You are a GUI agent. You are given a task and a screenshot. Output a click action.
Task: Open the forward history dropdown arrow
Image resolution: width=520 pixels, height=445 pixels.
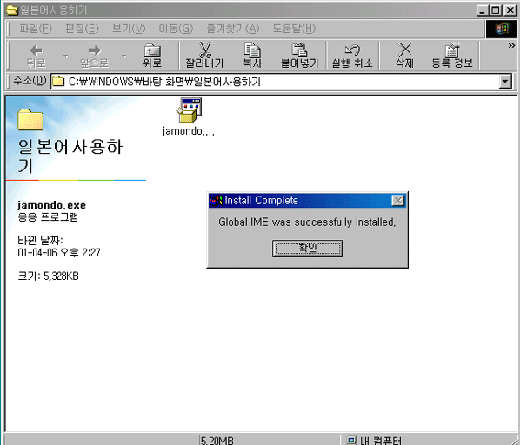[124, 56]
